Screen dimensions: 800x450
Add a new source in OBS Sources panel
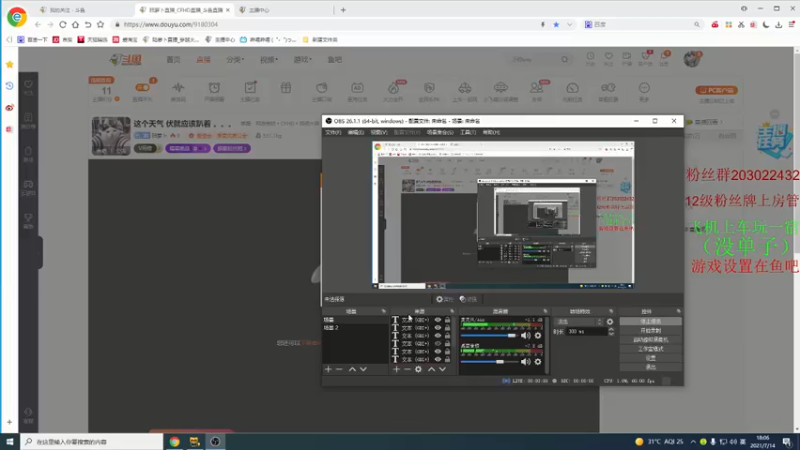click(396, 369)
